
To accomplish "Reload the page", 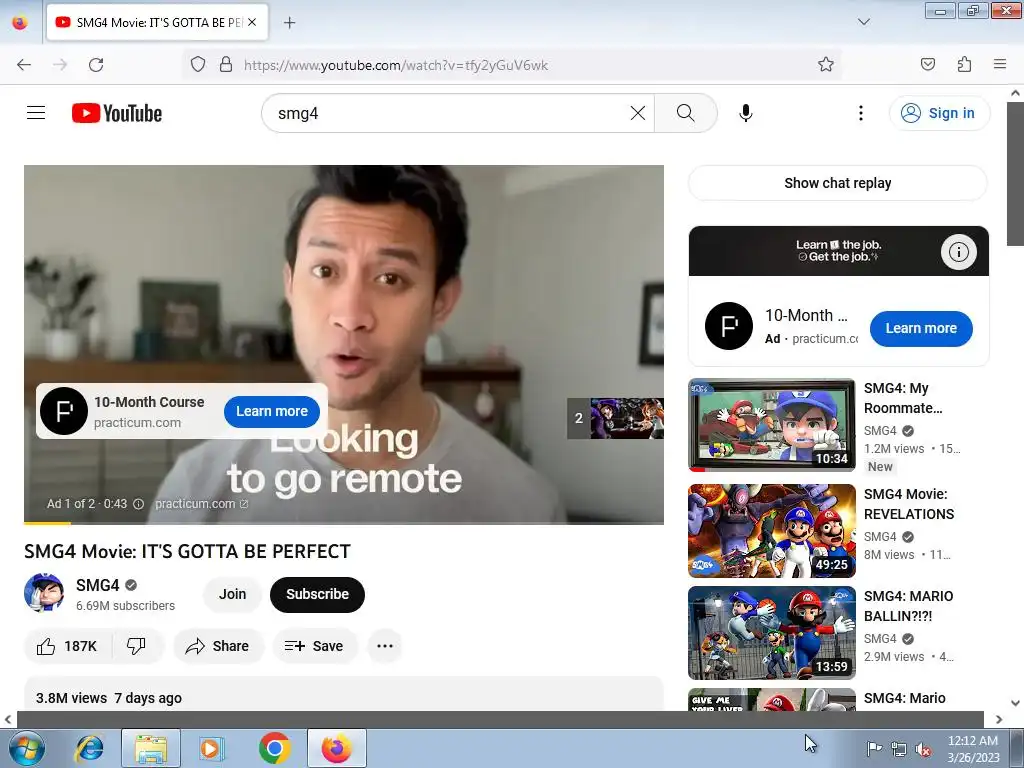I will click(96, 65).
